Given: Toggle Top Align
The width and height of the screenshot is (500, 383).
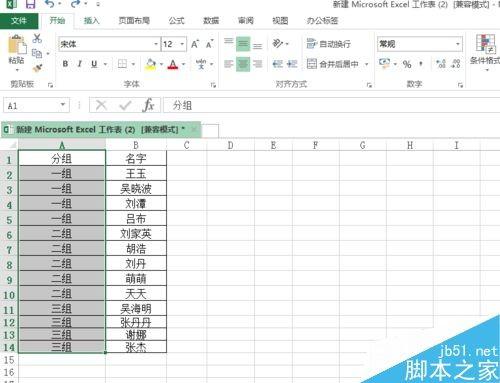Looking at the screenshot, I should click(x=229, y=43).
